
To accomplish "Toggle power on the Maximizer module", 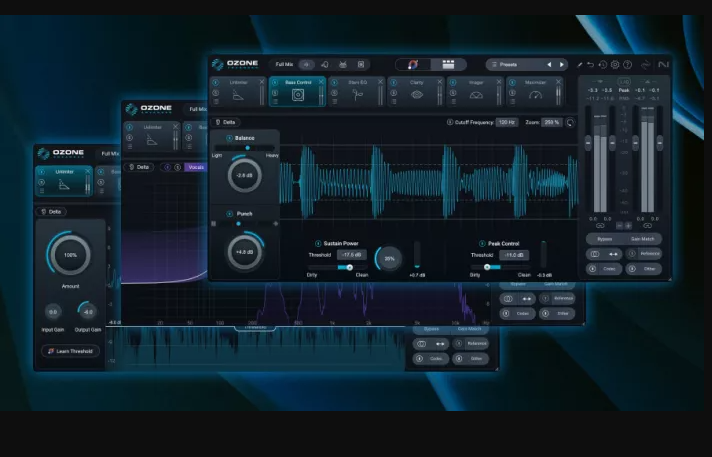I will point(512,83).
